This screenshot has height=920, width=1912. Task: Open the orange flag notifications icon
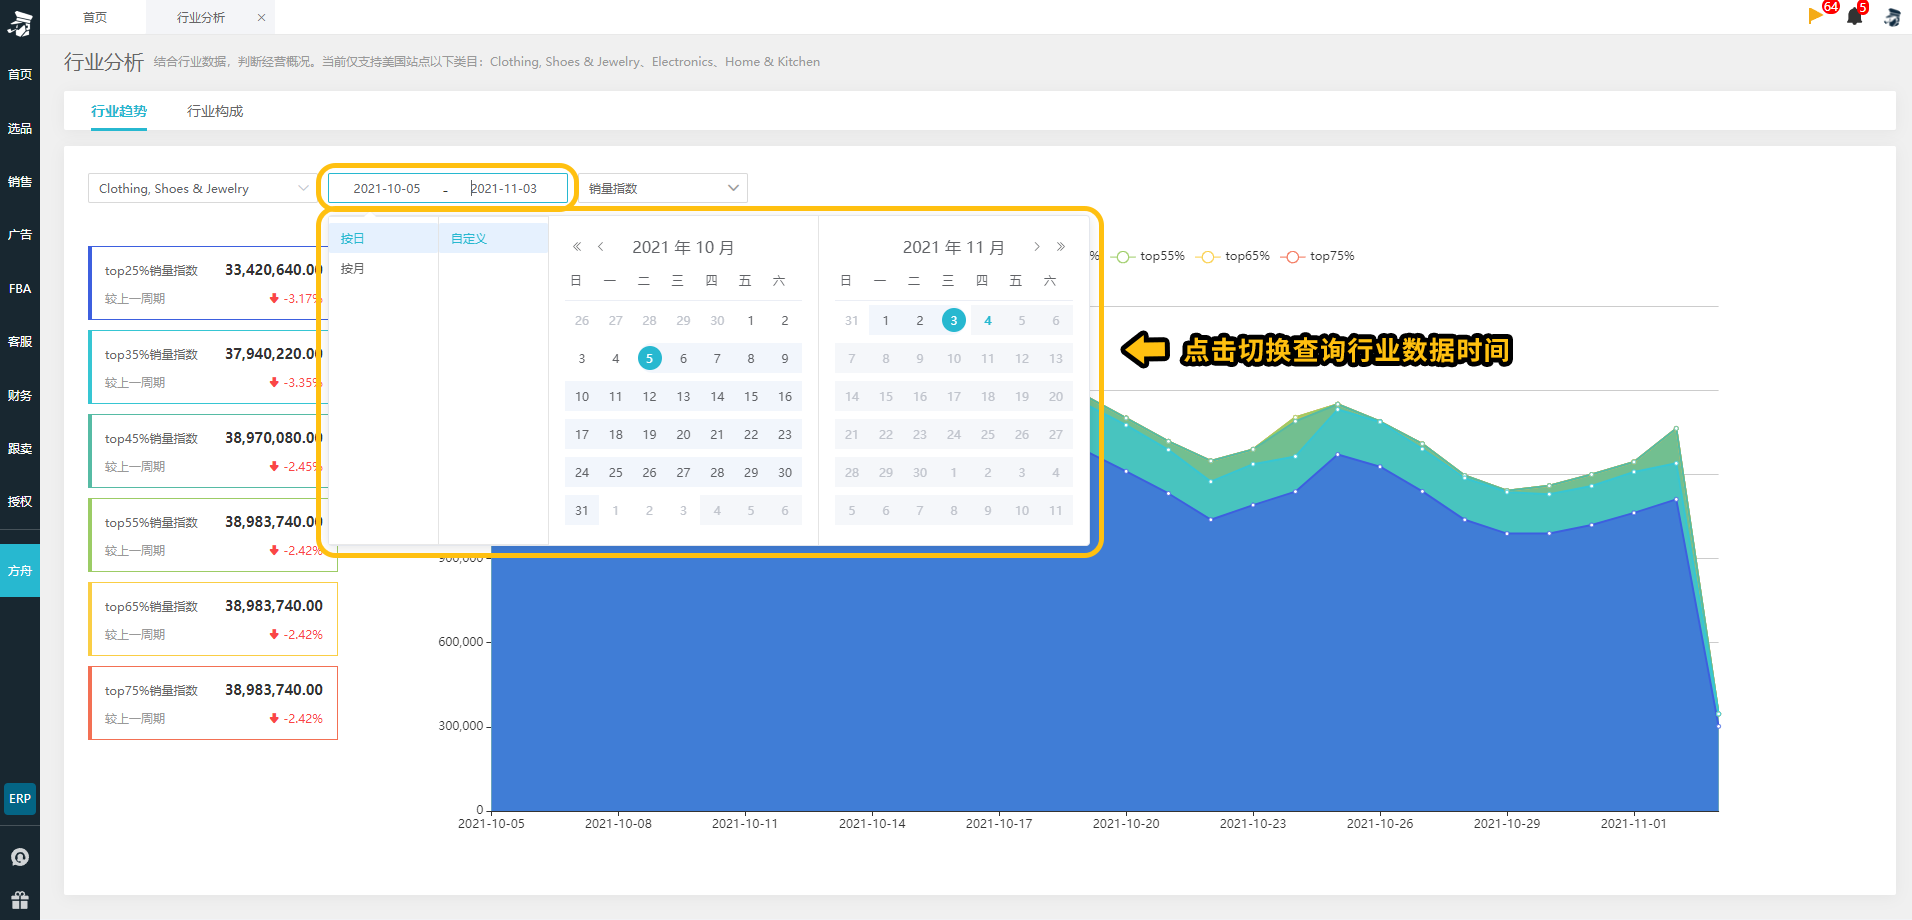(1816, 15)
